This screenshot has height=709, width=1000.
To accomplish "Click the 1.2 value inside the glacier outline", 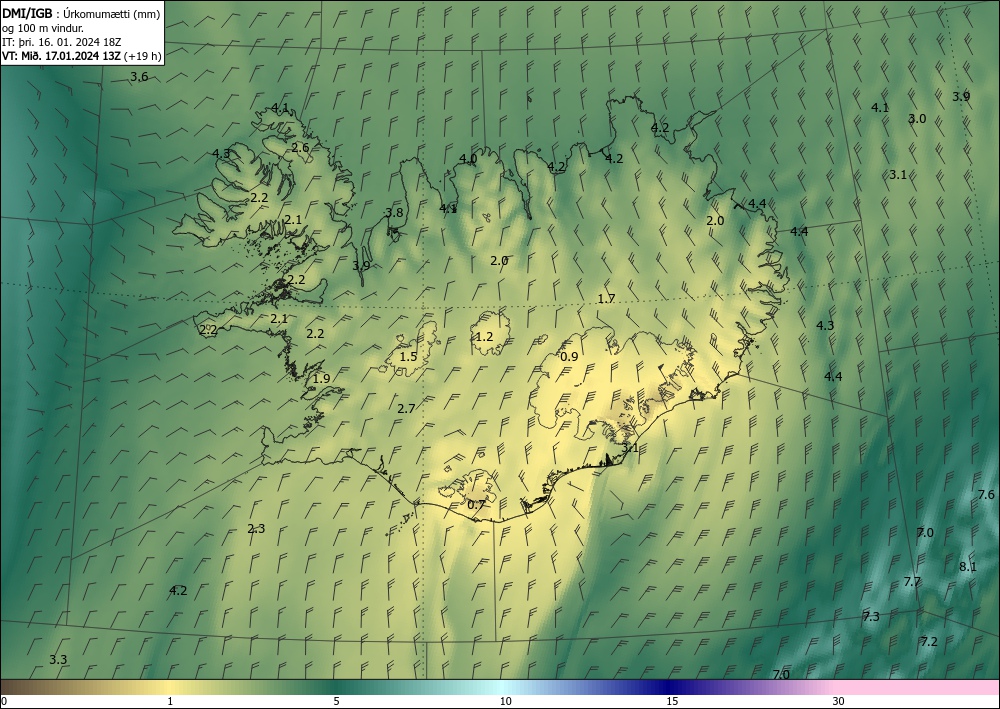I will [485, 337].
